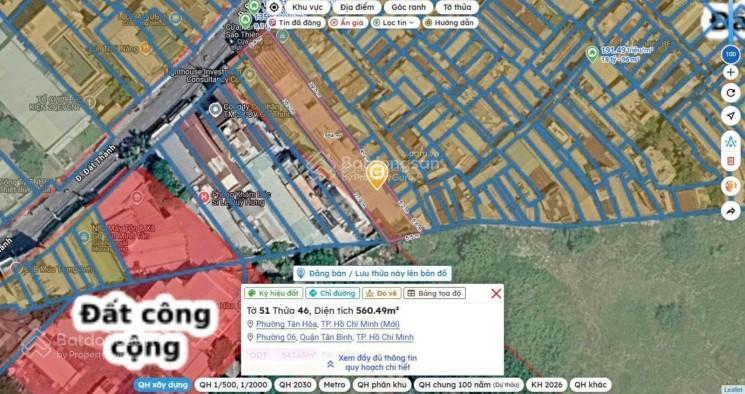745x394 pixels.
Task: Click Đăng bán / Lưu thửa này lên bản đồ
Action: 372,273
